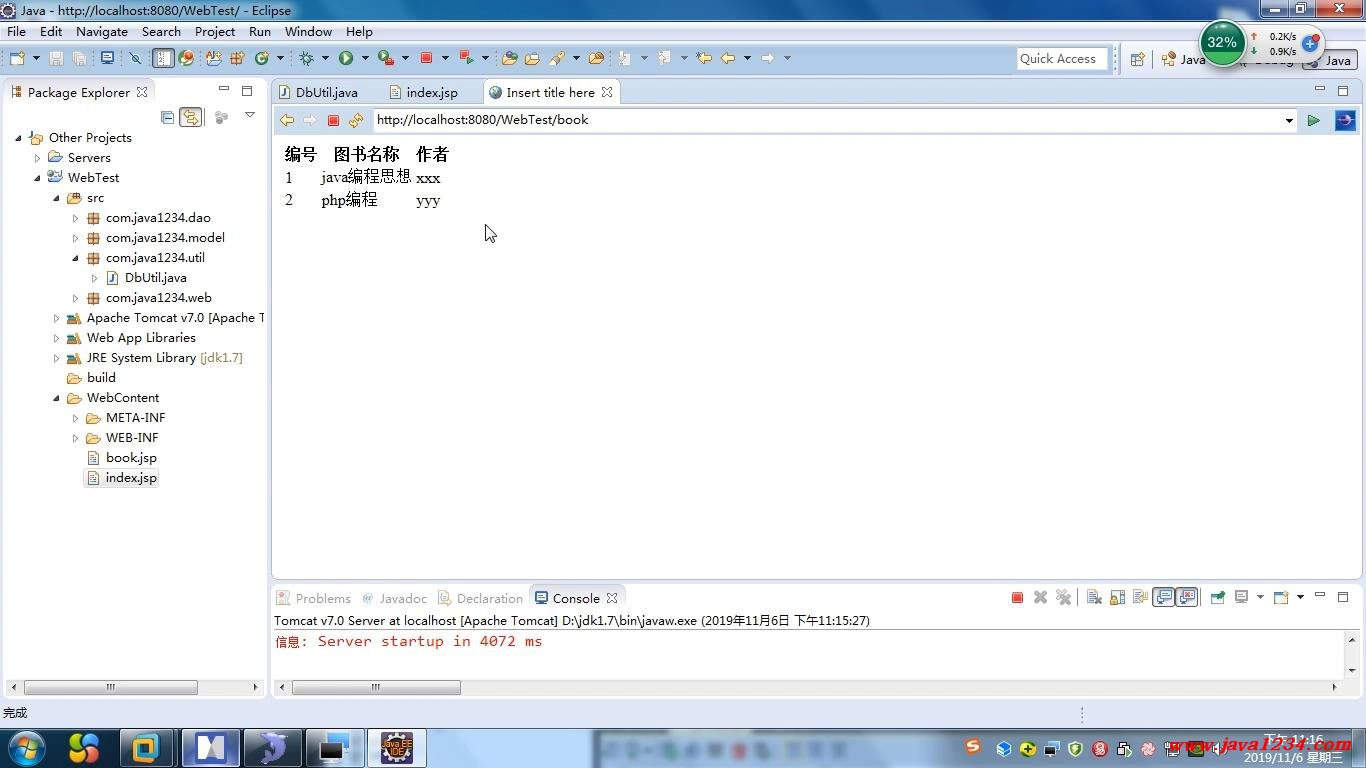The height and width of the screenshot is (768, 1366).
Task: Click browser back arrow beside URL
Action: pyautogui.click(x=287, y=120)
